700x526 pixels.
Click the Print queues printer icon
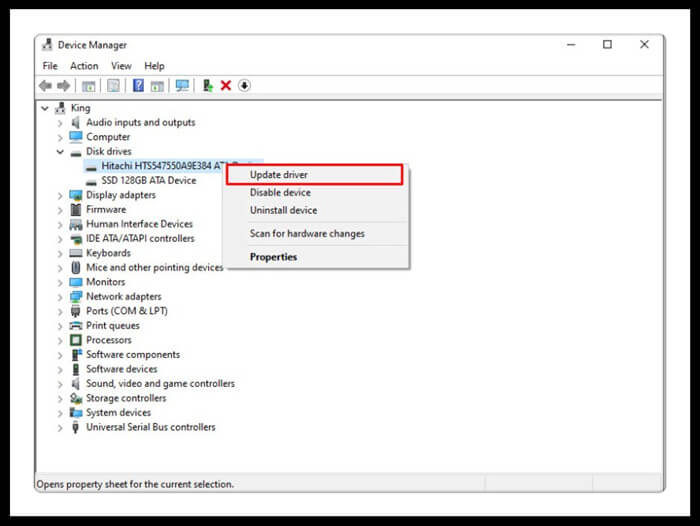click(76, 326)
